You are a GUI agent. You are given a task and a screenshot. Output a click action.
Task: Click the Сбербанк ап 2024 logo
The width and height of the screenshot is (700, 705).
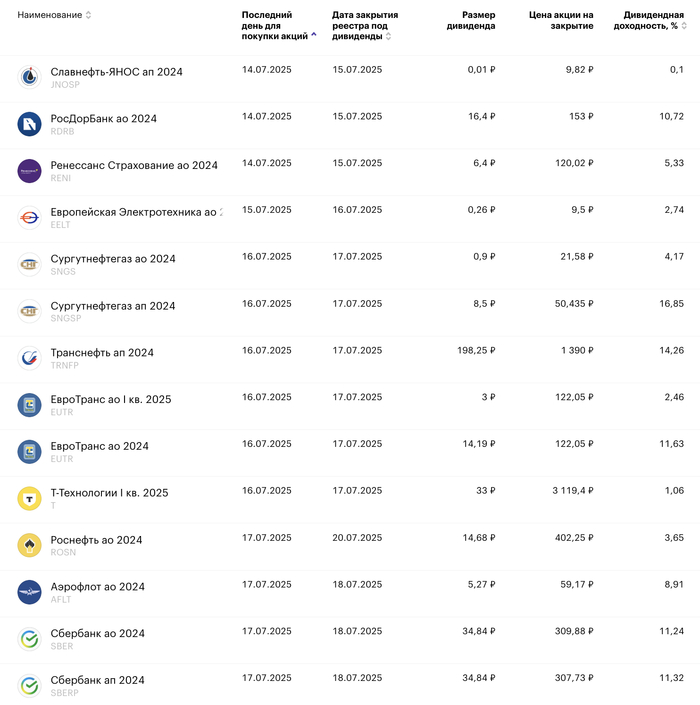29,686
